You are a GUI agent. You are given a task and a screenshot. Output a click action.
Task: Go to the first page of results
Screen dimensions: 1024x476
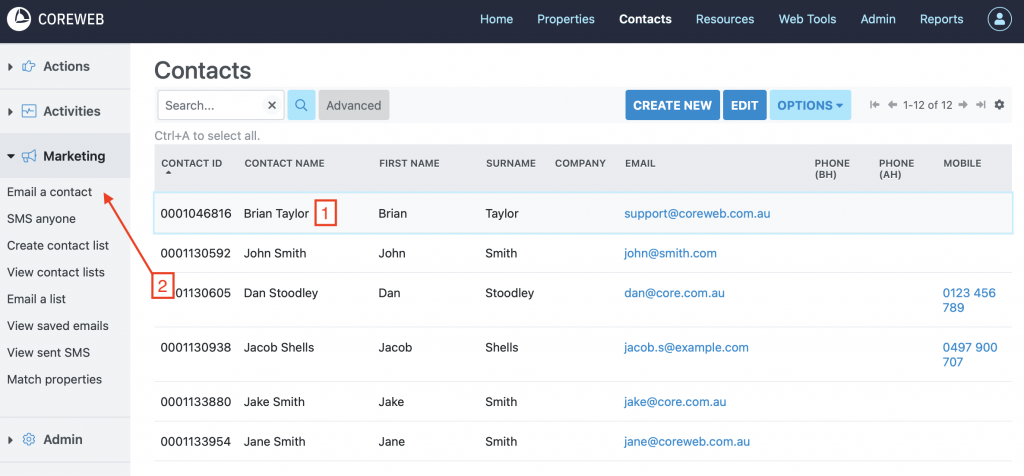875,105
